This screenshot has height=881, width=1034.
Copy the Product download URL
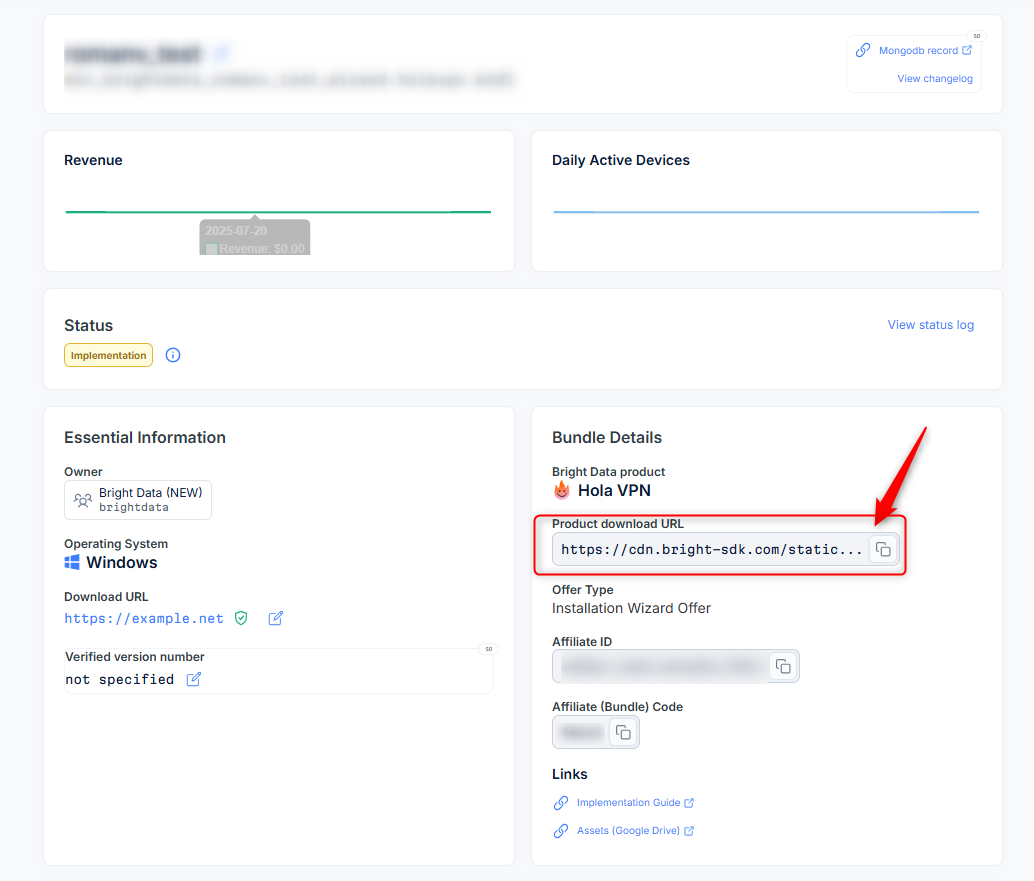tap(883, 549)
